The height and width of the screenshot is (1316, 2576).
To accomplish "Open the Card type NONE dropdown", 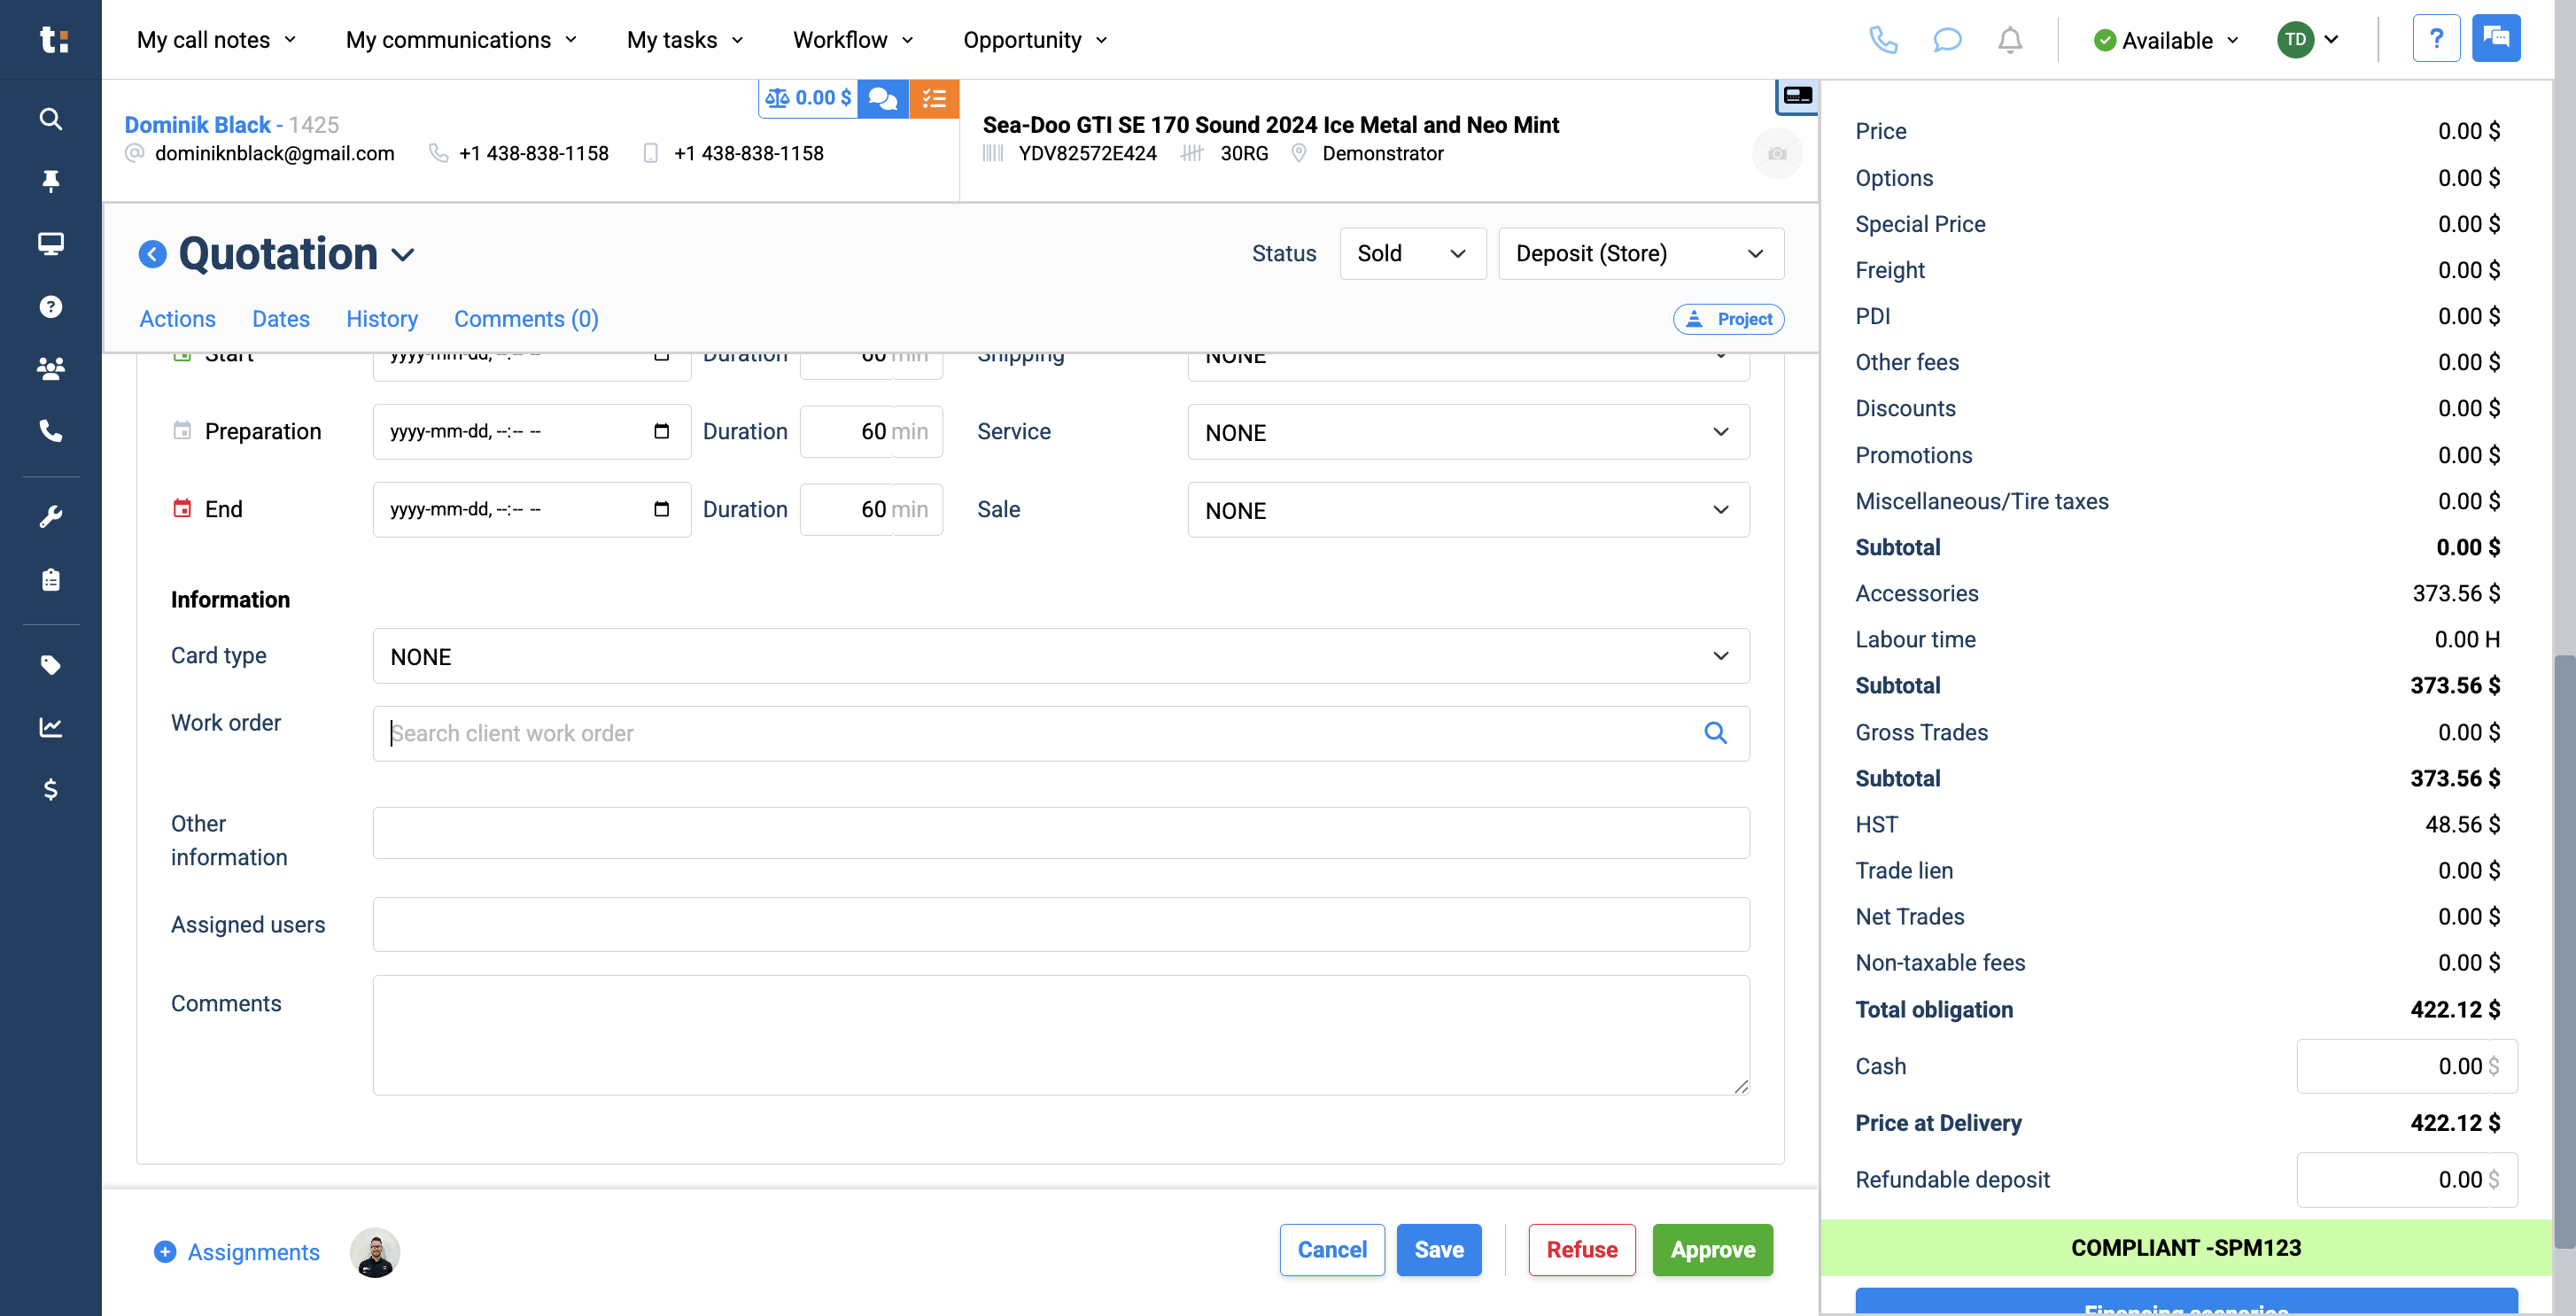I will 1060,656.
